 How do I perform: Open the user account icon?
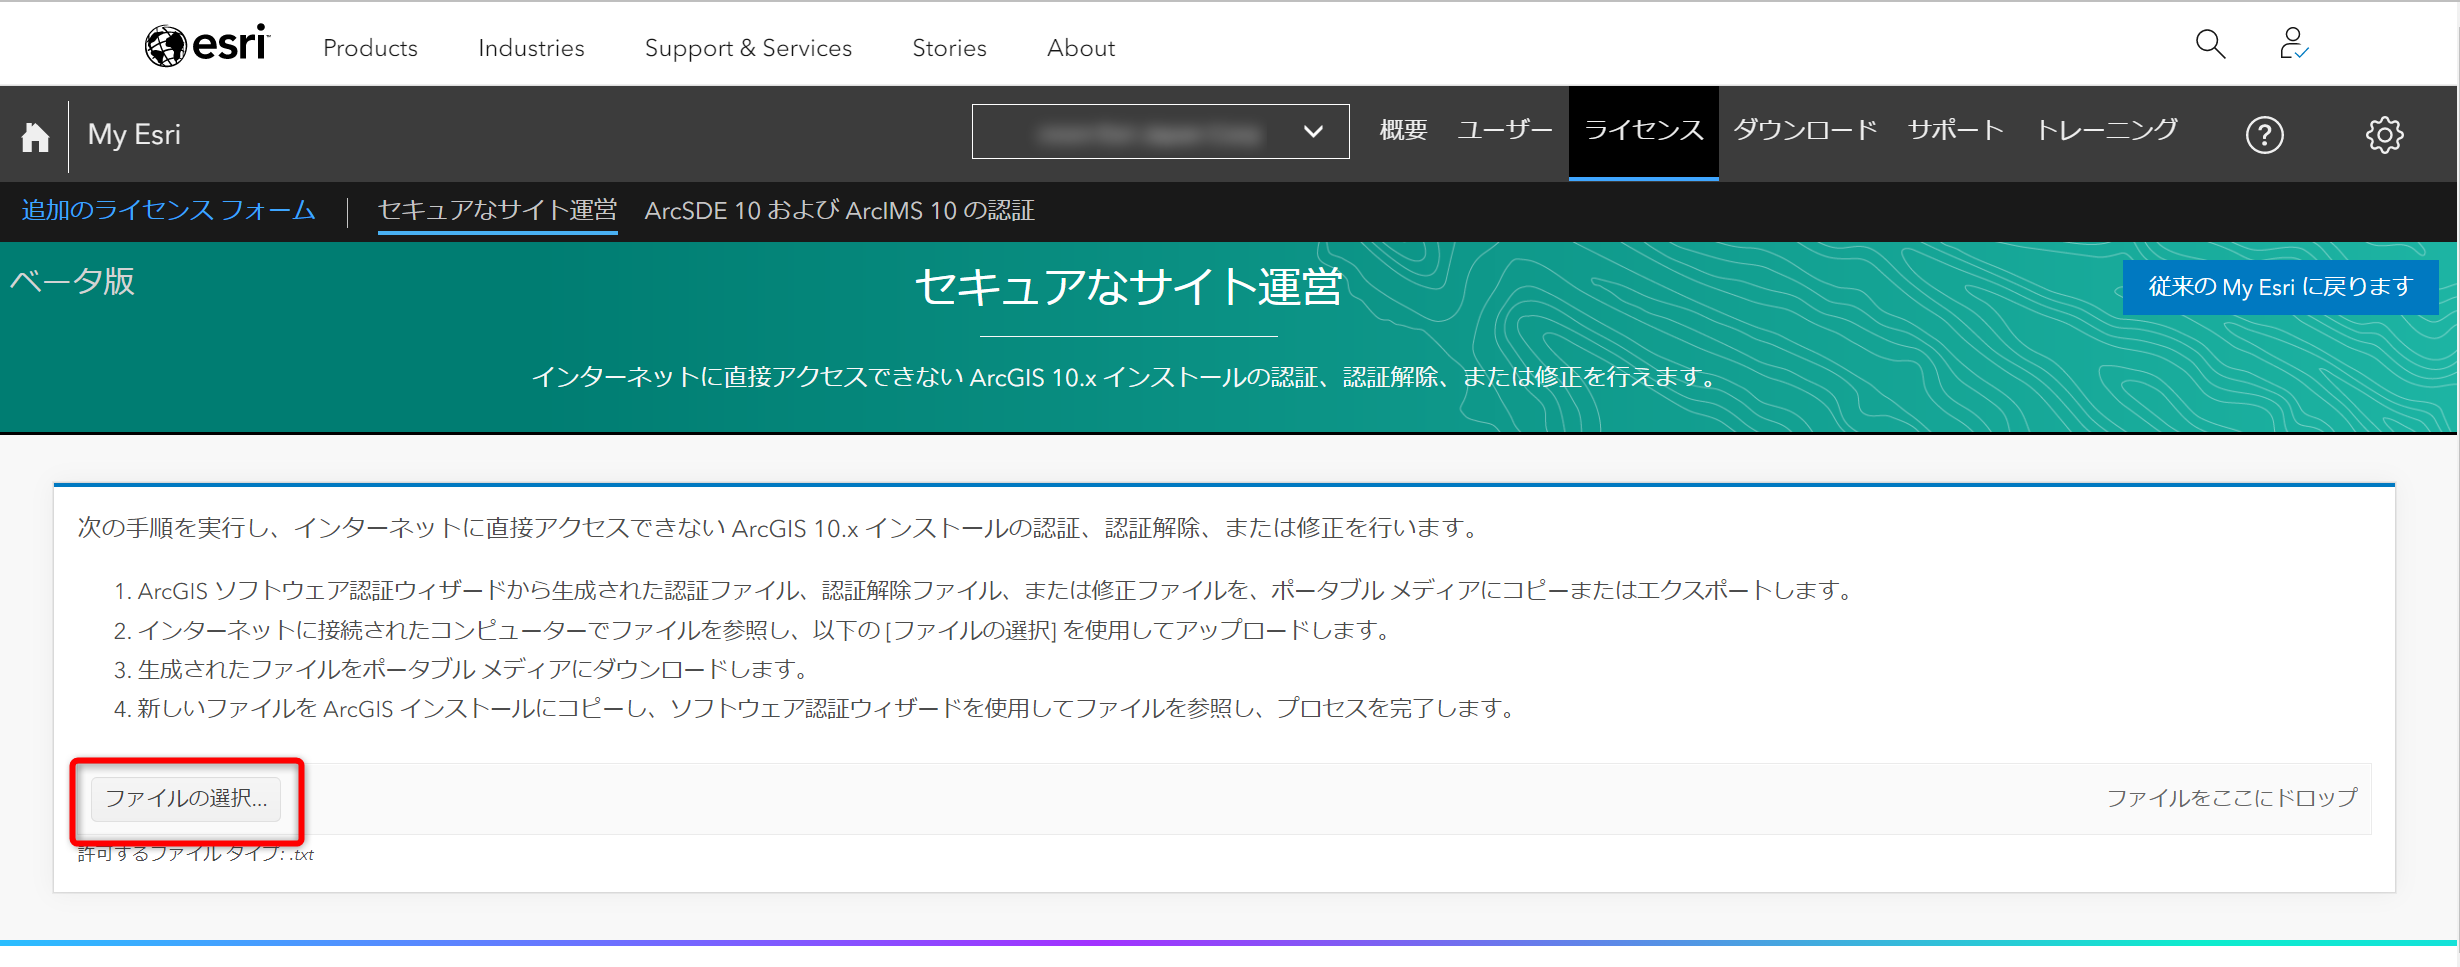2293,44
